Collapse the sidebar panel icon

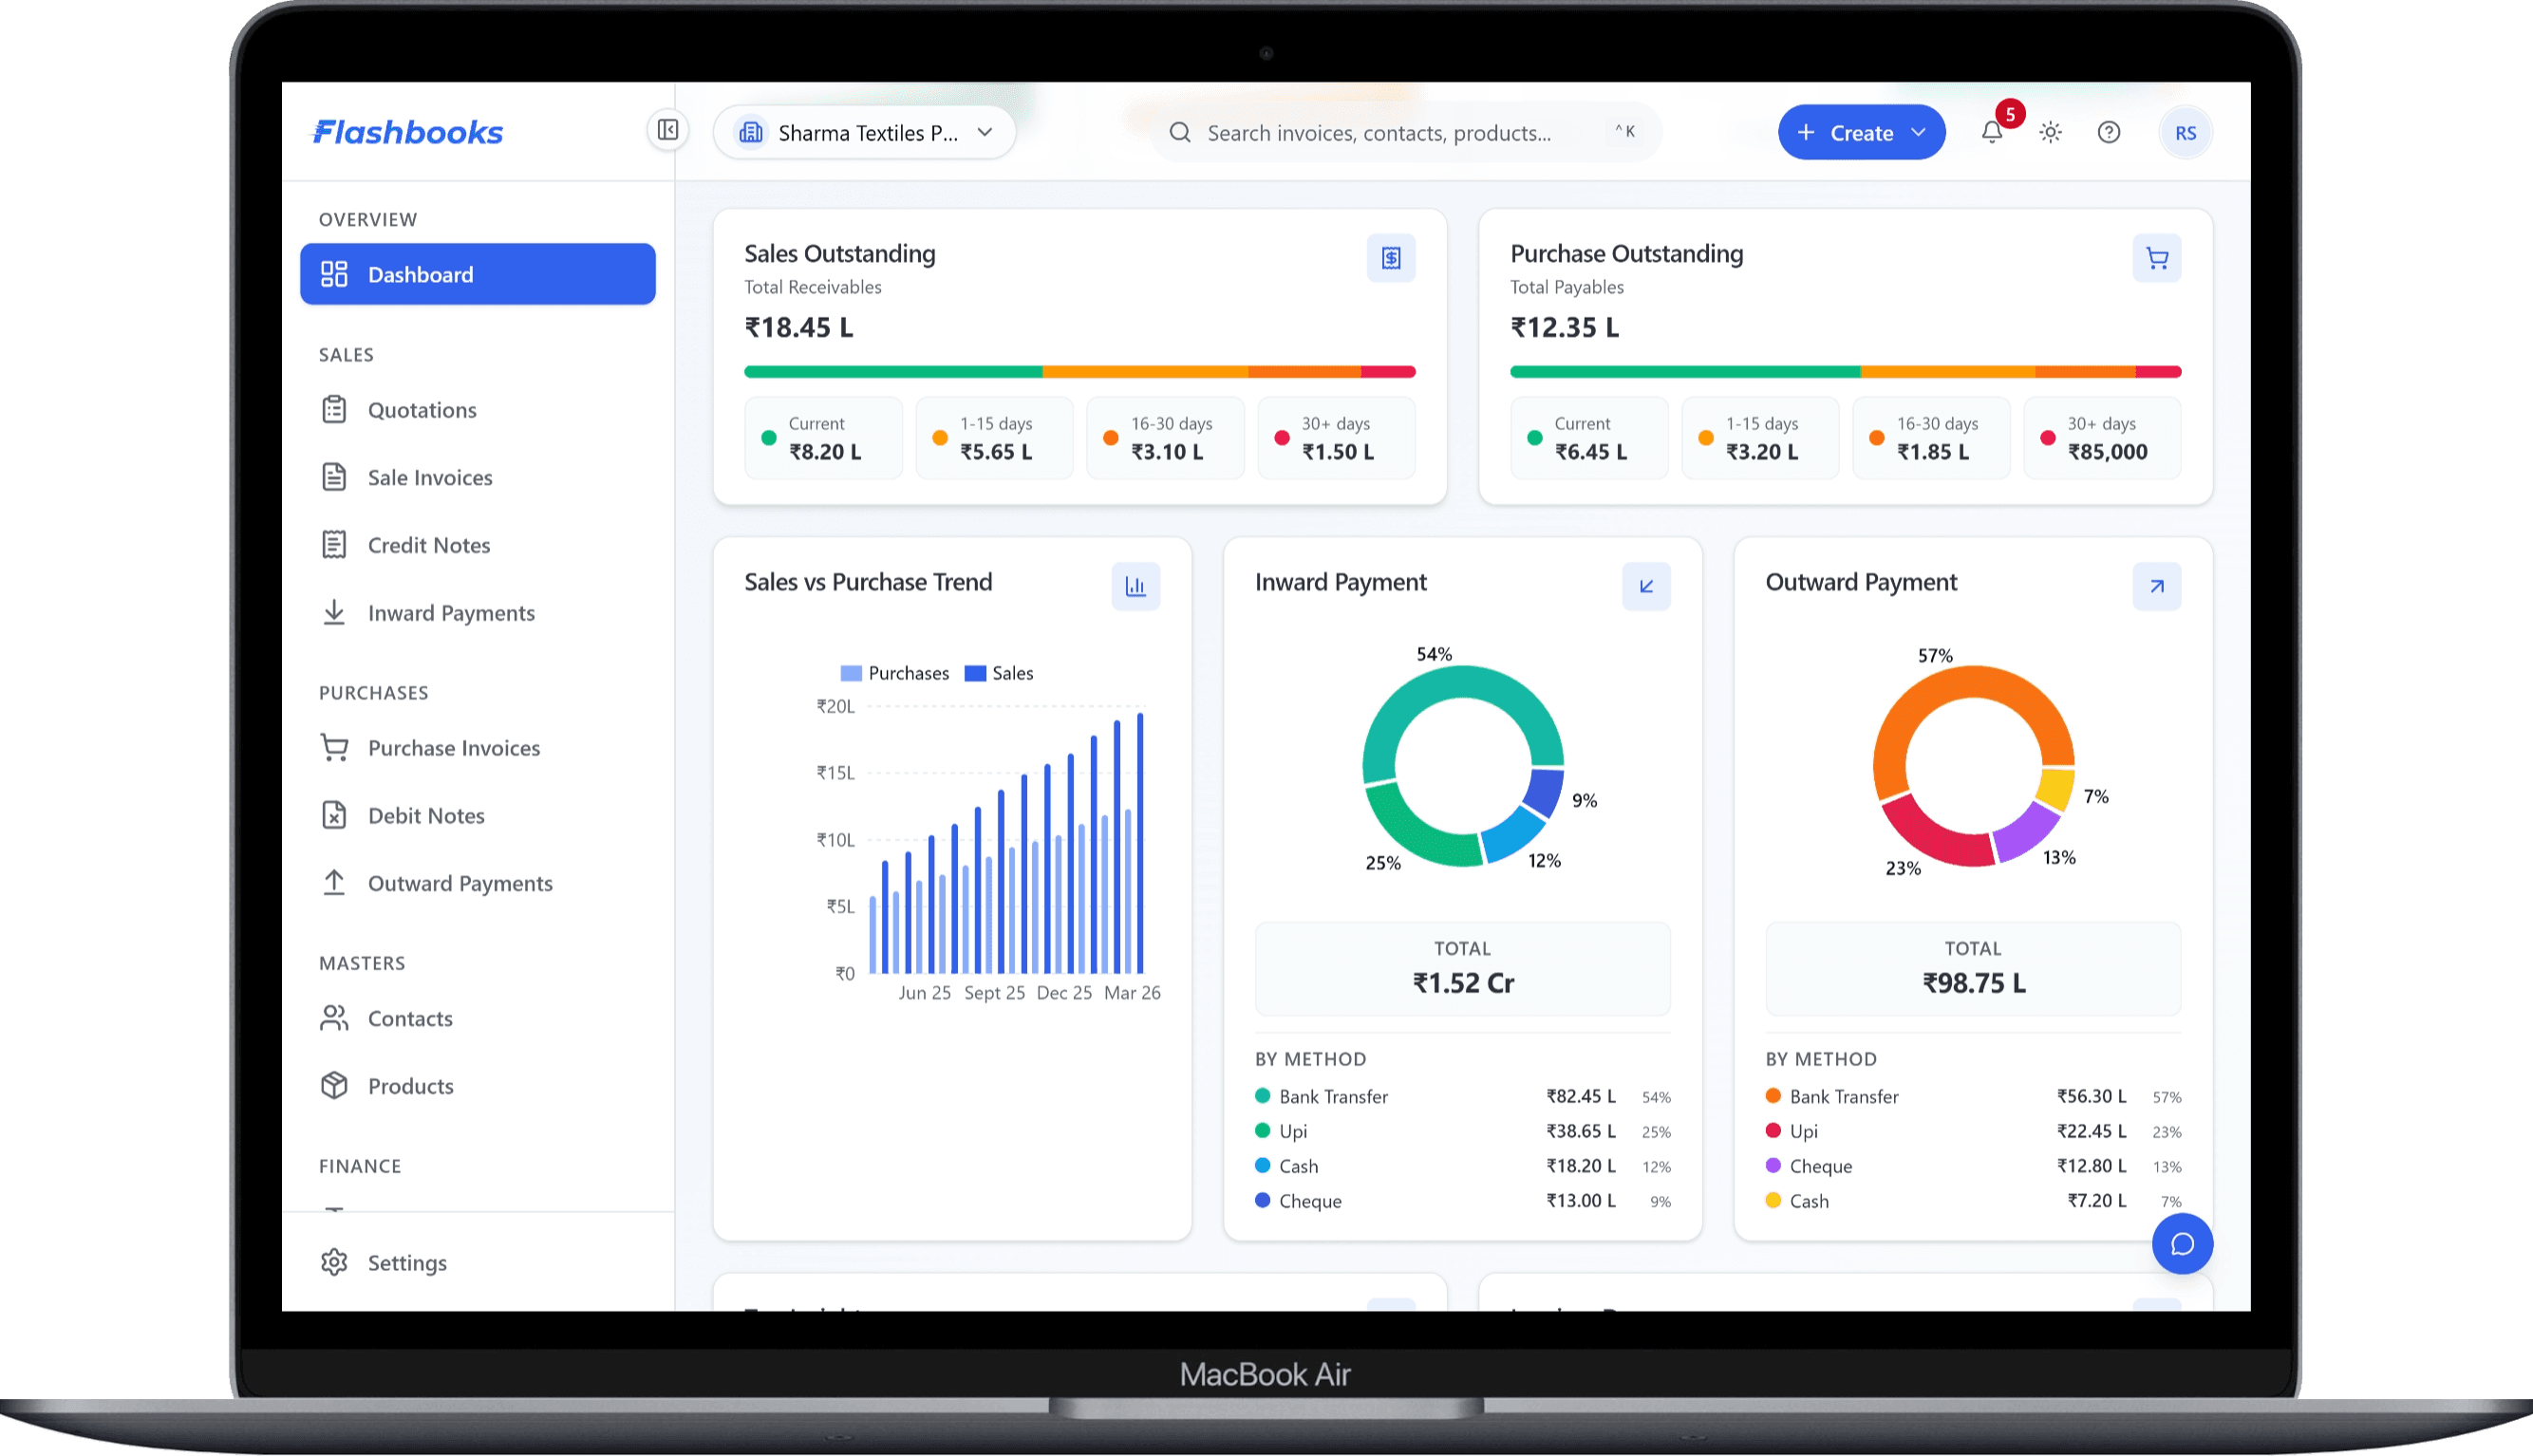pos(668,131)
